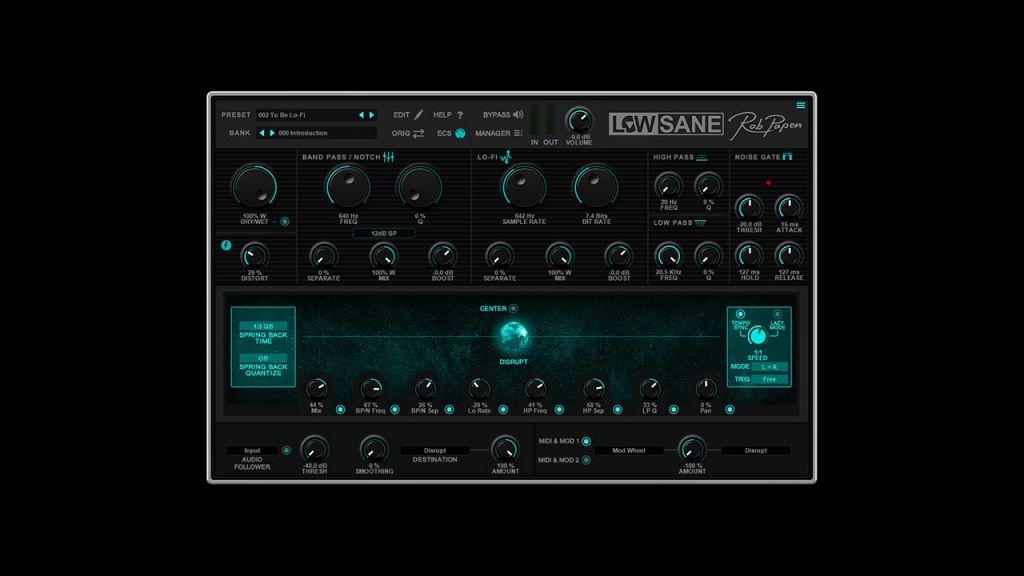Toggle the Dry/Wet link button
The image size is (1024, 576).
click(x=285, y=222)
